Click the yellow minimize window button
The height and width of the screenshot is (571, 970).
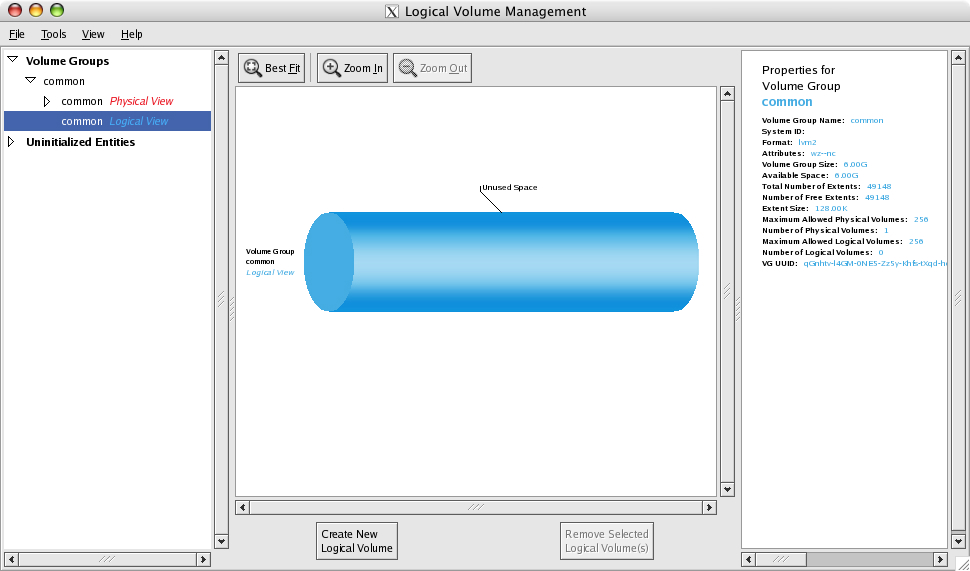35,11
